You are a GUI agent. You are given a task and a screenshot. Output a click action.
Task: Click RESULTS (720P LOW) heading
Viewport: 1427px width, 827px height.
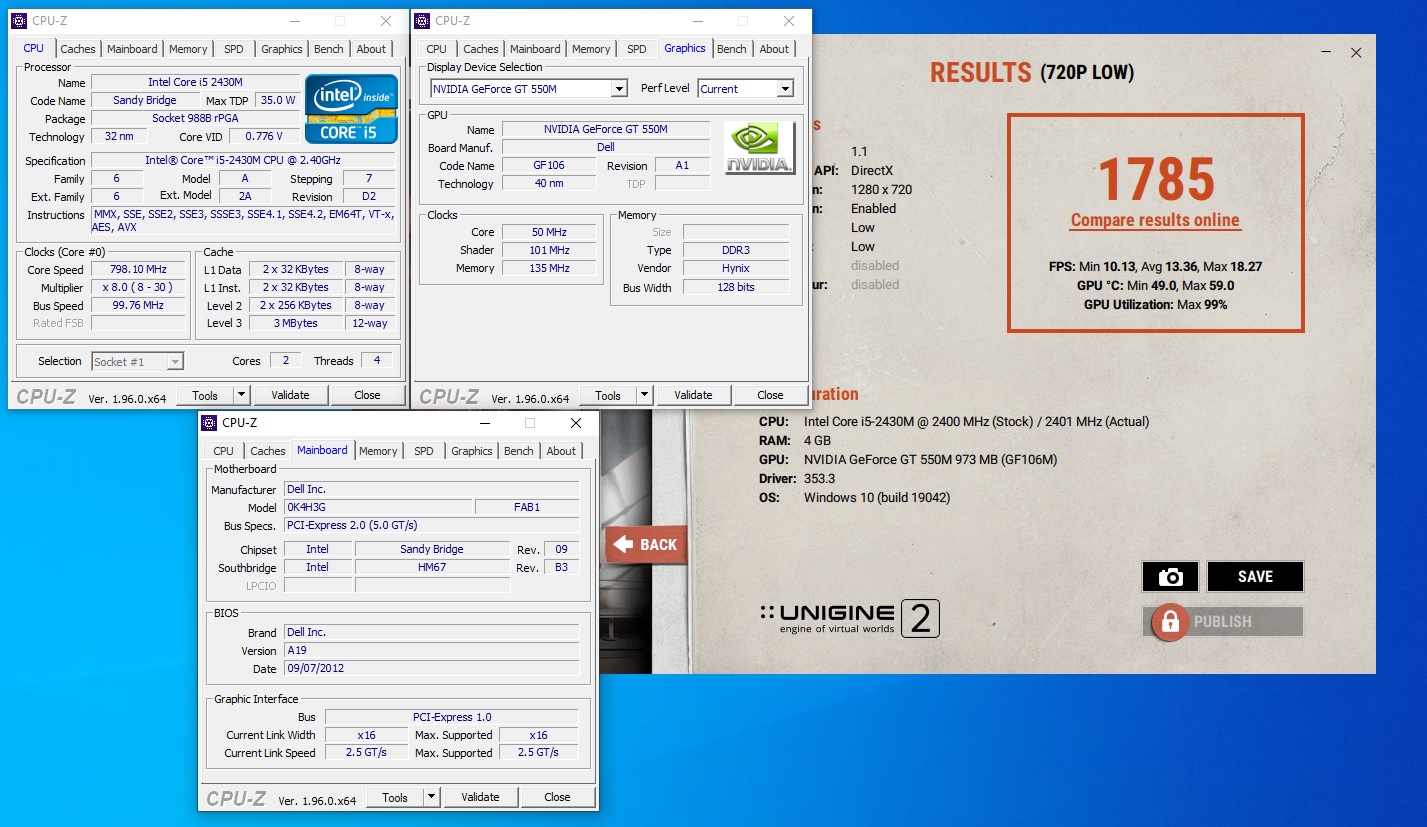coord(1032,72)
